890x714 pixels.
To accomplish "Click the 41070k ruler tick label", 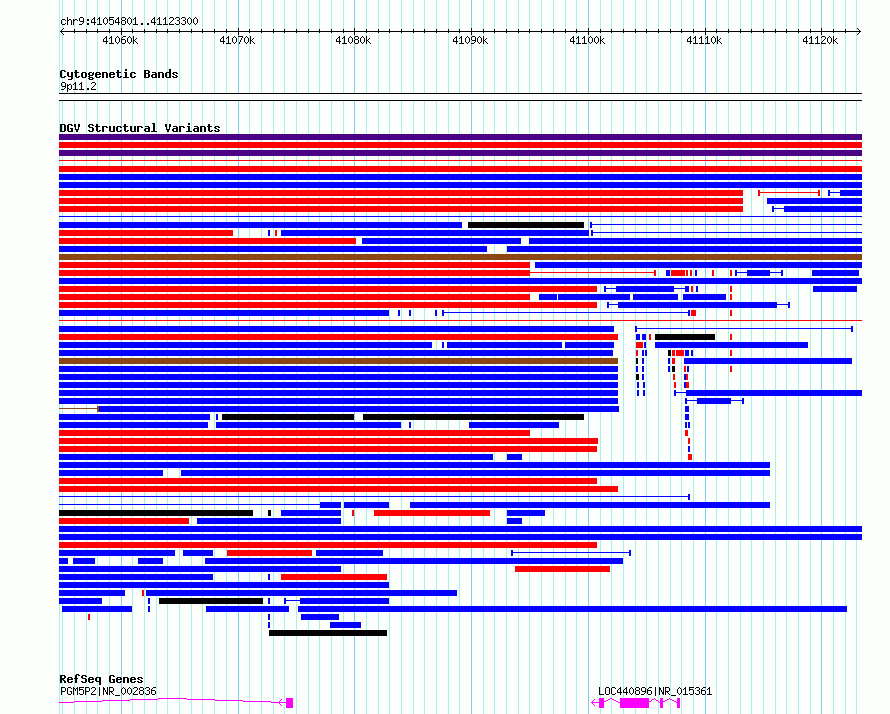I will coord(237,40).
